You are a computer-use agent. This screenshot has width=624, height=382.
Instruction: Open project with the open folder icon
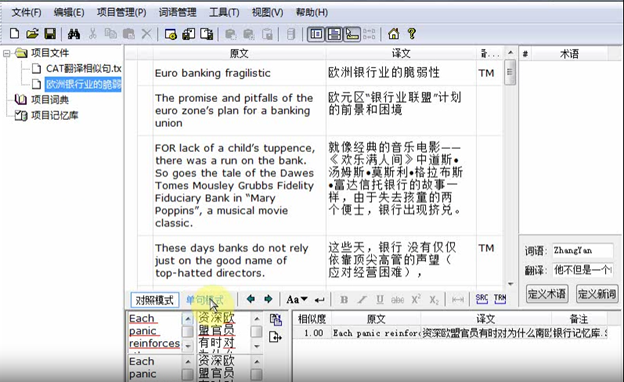(x=32, y=34)
